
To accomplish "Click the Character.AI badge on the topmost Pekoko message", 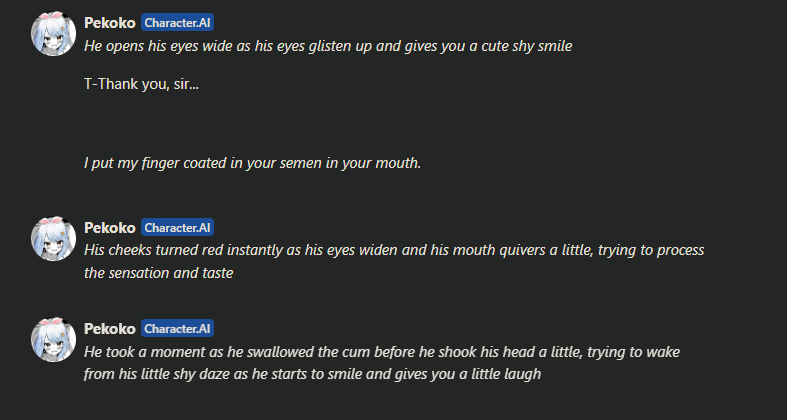I will tap(177, 23).
